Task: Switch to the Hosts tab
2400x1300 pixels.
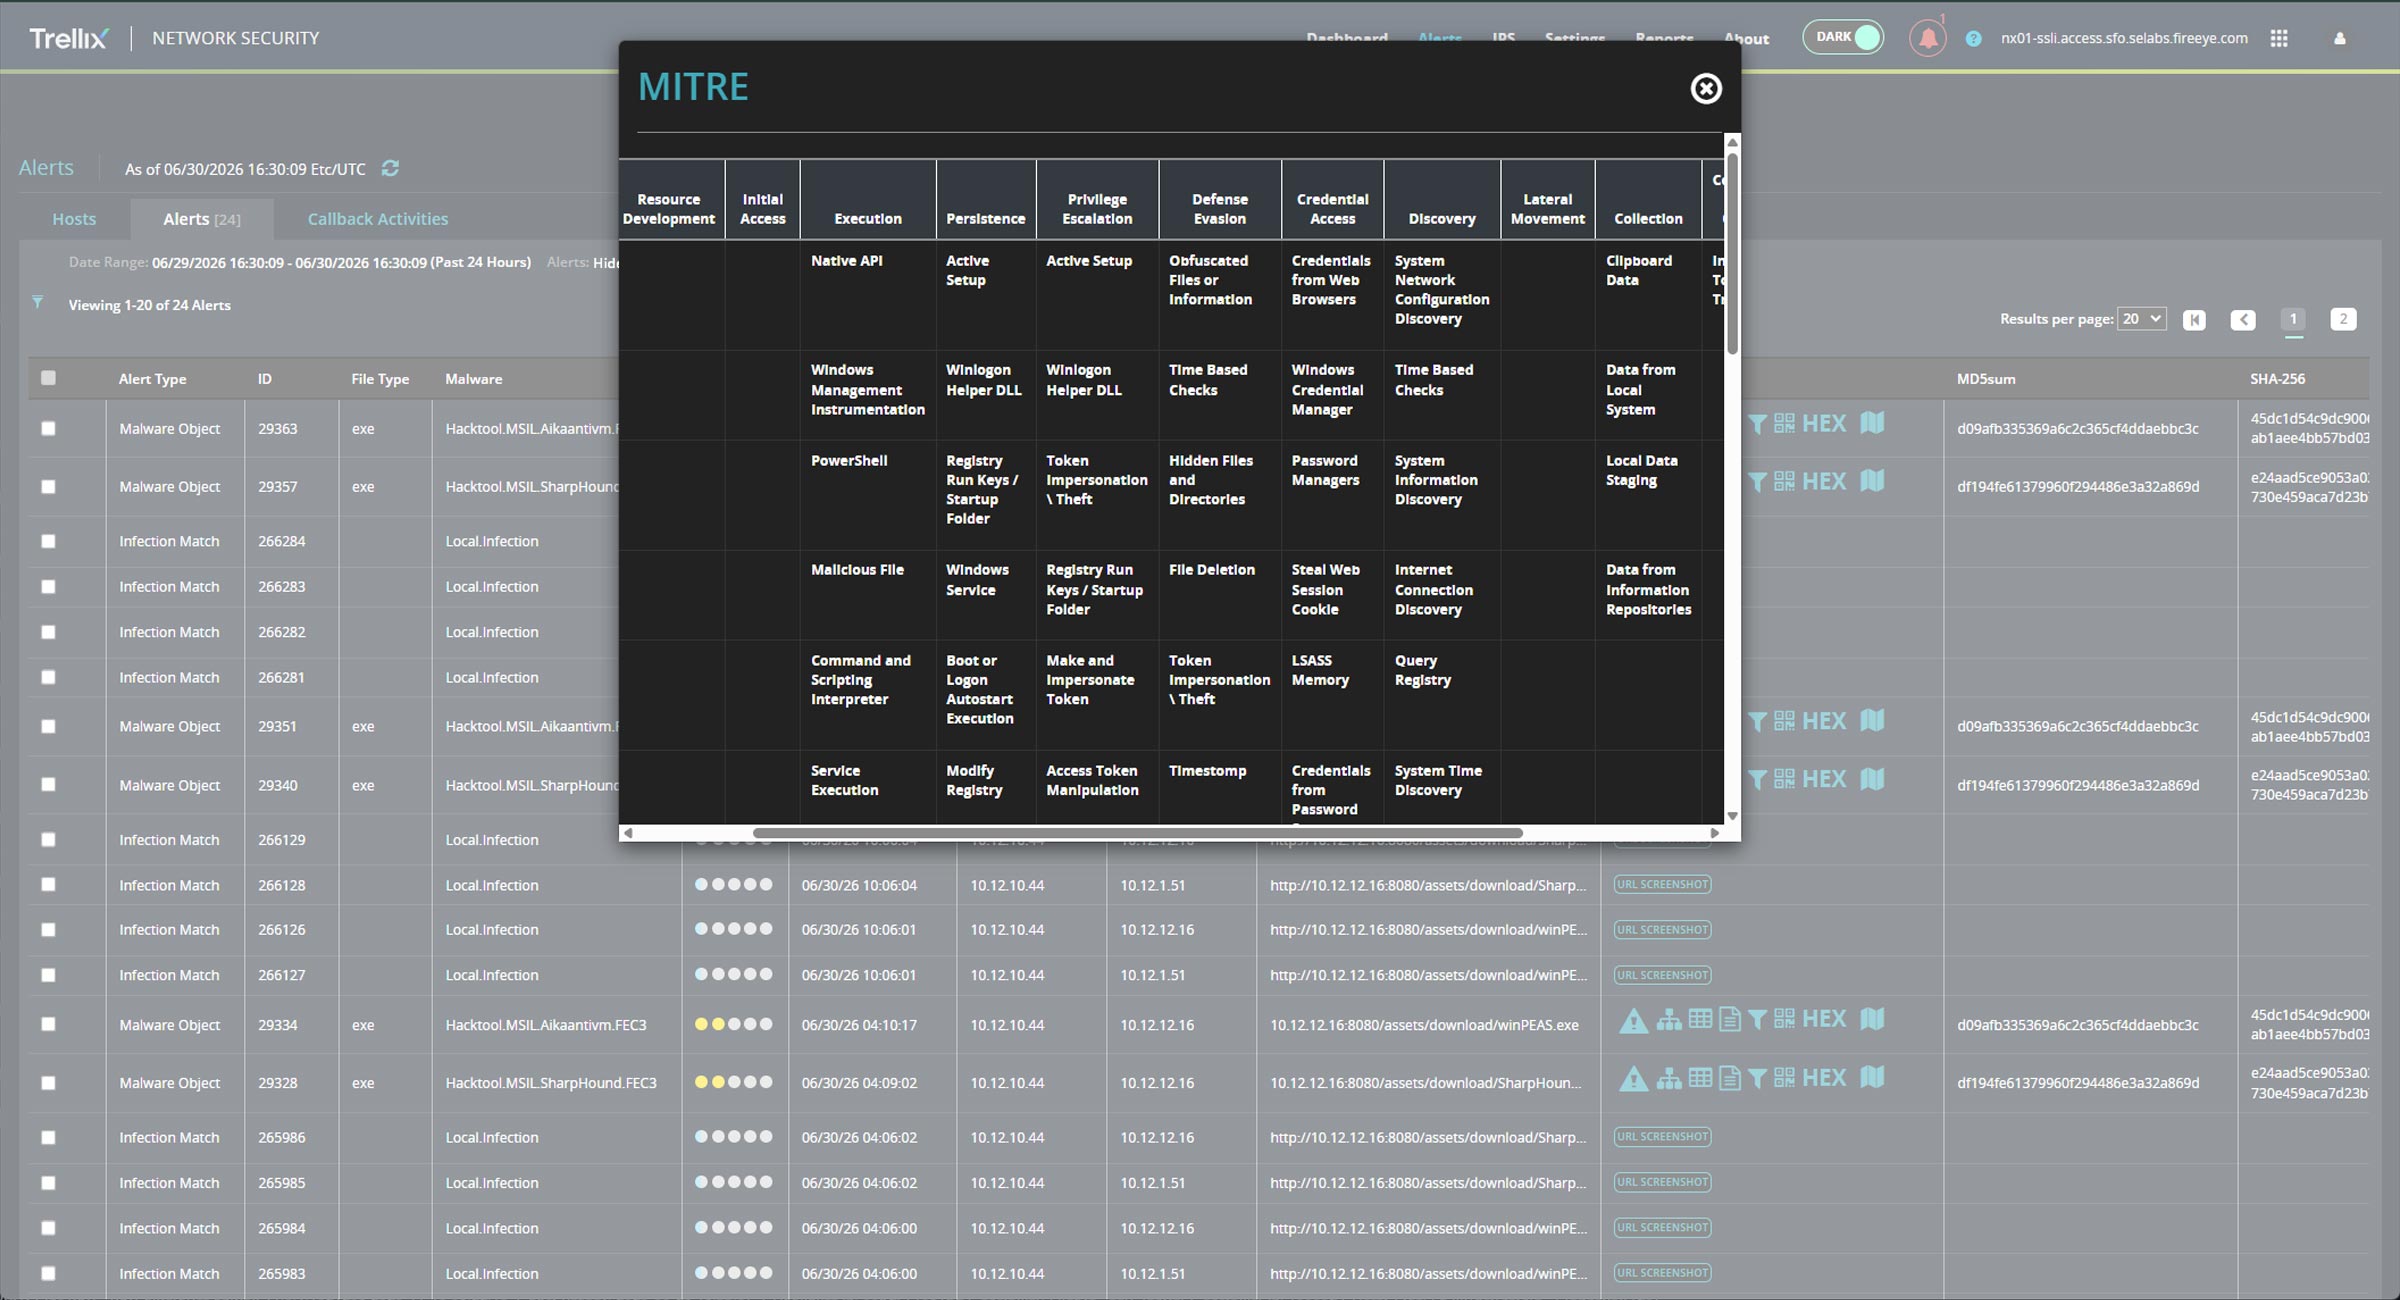Action: (x=74, y=219)
